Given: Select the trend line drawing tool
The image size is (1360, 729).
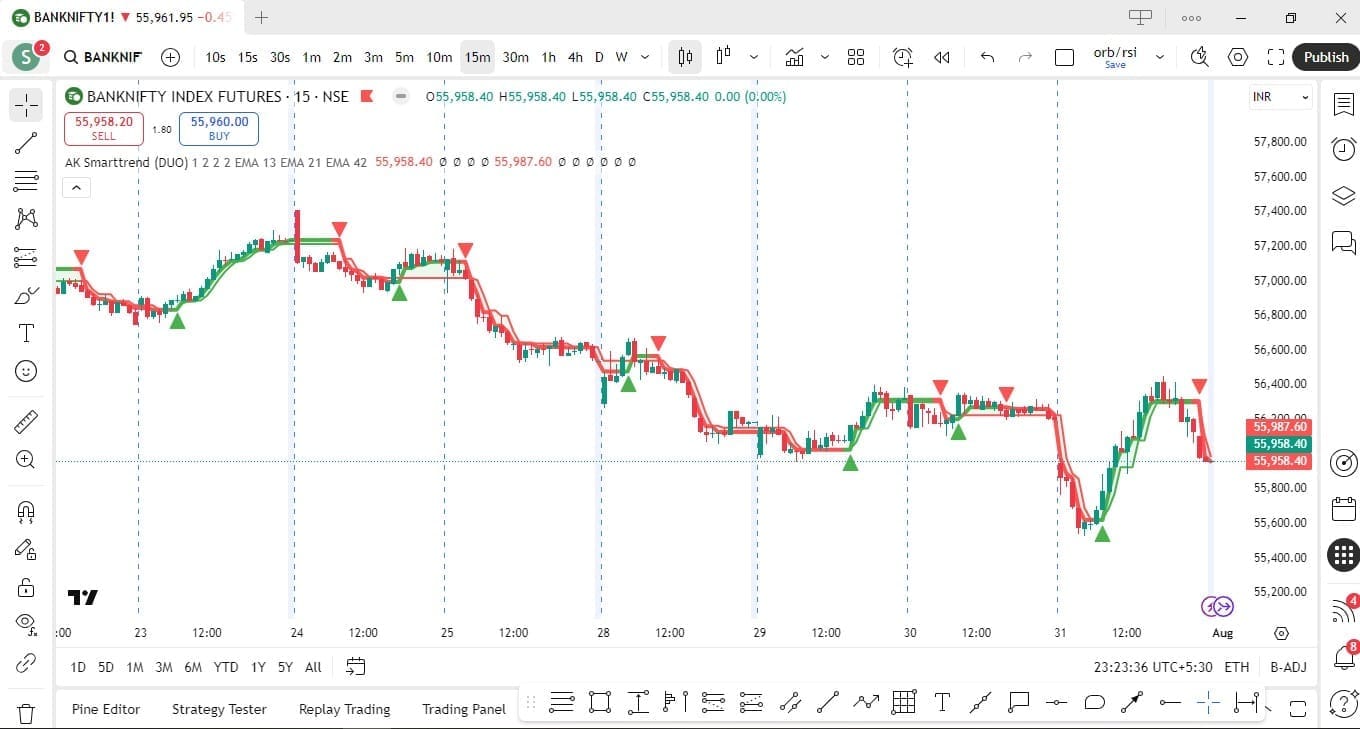Looking at the screenshot, I should [26, 143].
